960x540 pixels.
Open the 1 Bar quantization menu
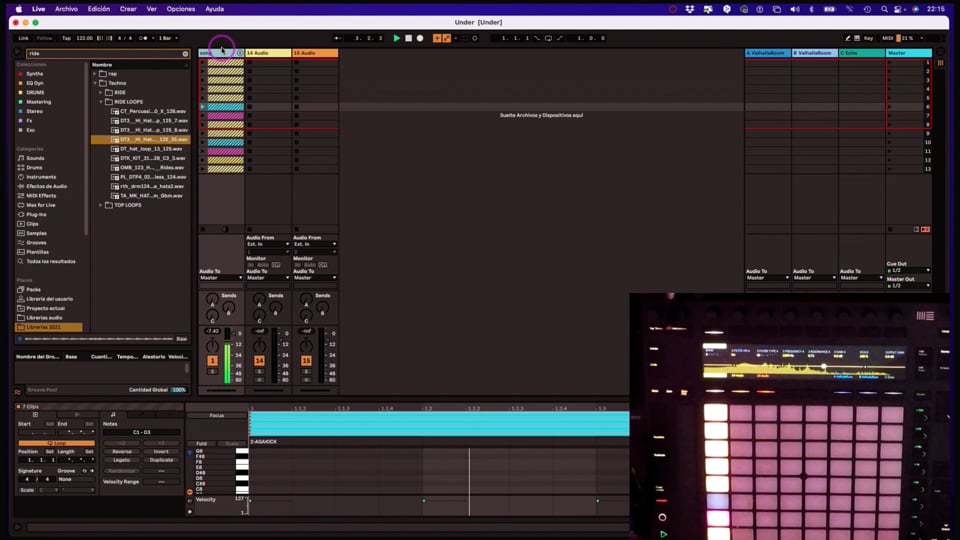point(168,38)
